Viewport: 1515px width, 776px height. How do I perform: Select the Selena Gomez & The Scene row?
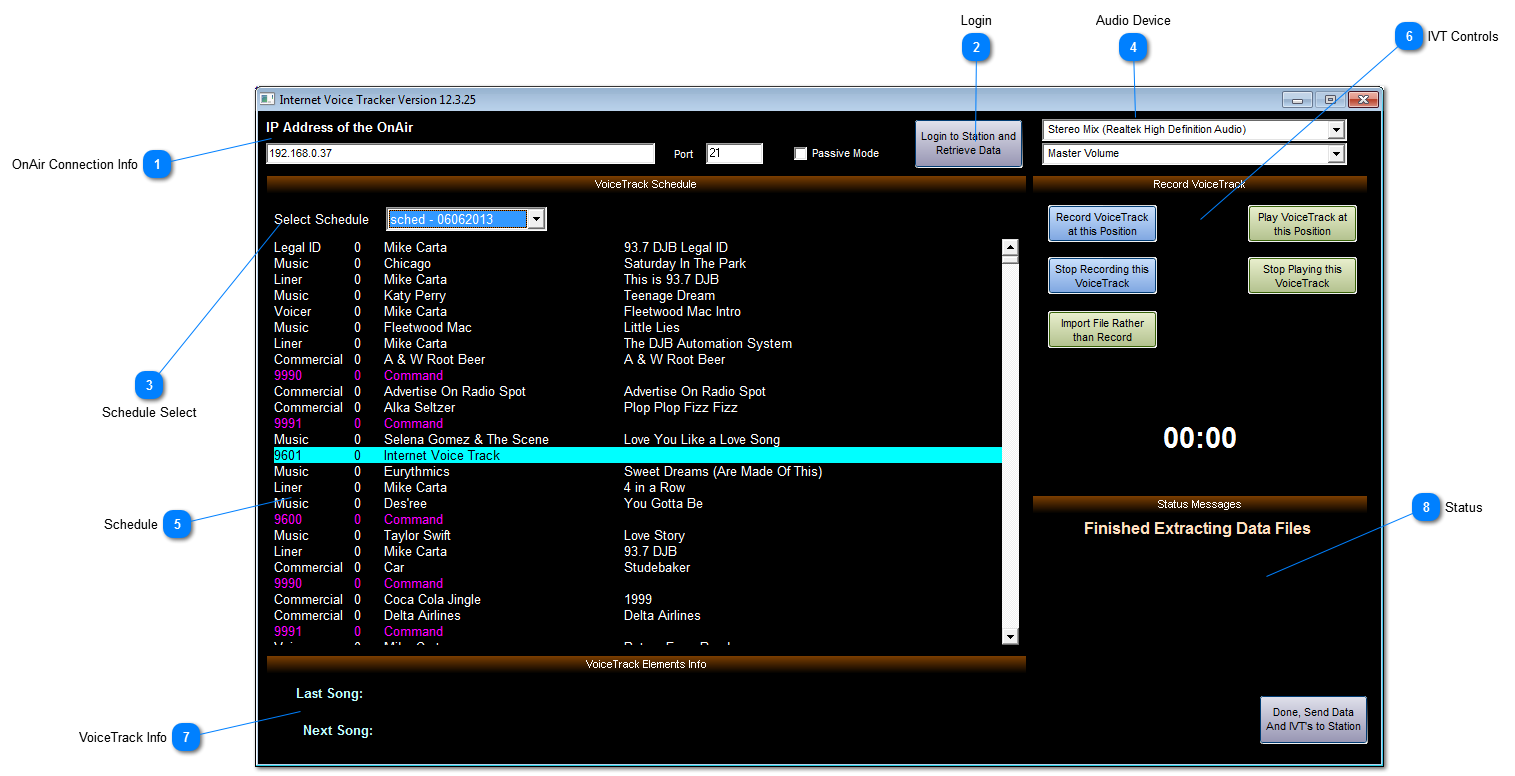[x=637, y=439]
